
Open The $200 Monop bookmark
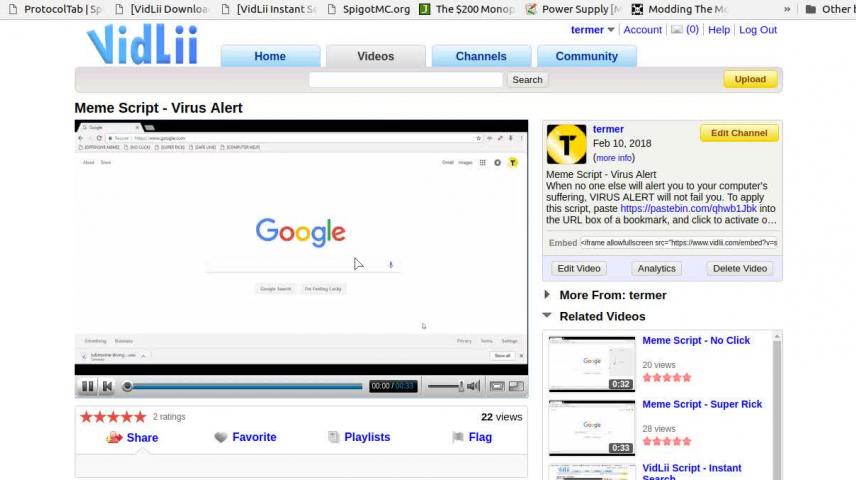pos(467,9)
